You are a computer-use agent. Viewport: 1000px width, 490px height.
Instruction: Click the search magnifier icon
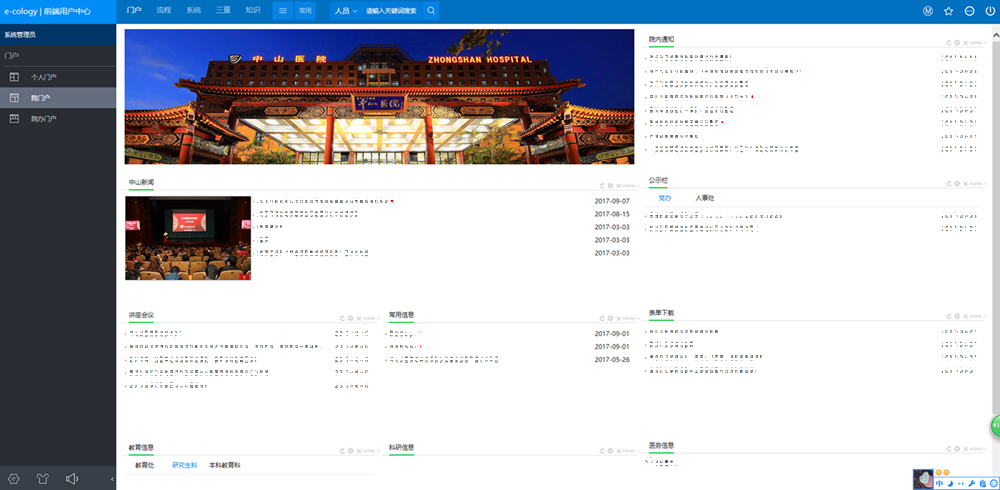(x=431, y=11)
